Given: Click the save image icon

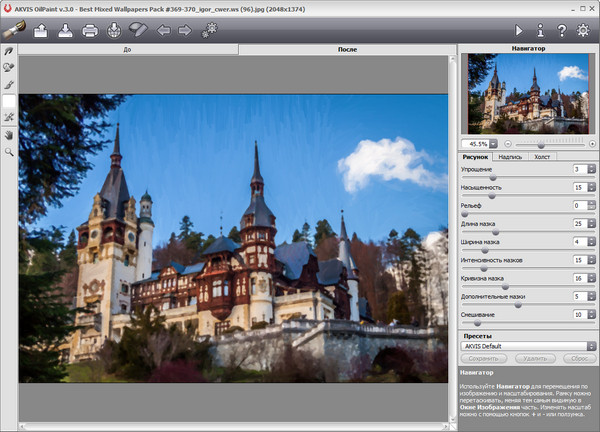Looking at the screenshot, I should pos(66,30).
